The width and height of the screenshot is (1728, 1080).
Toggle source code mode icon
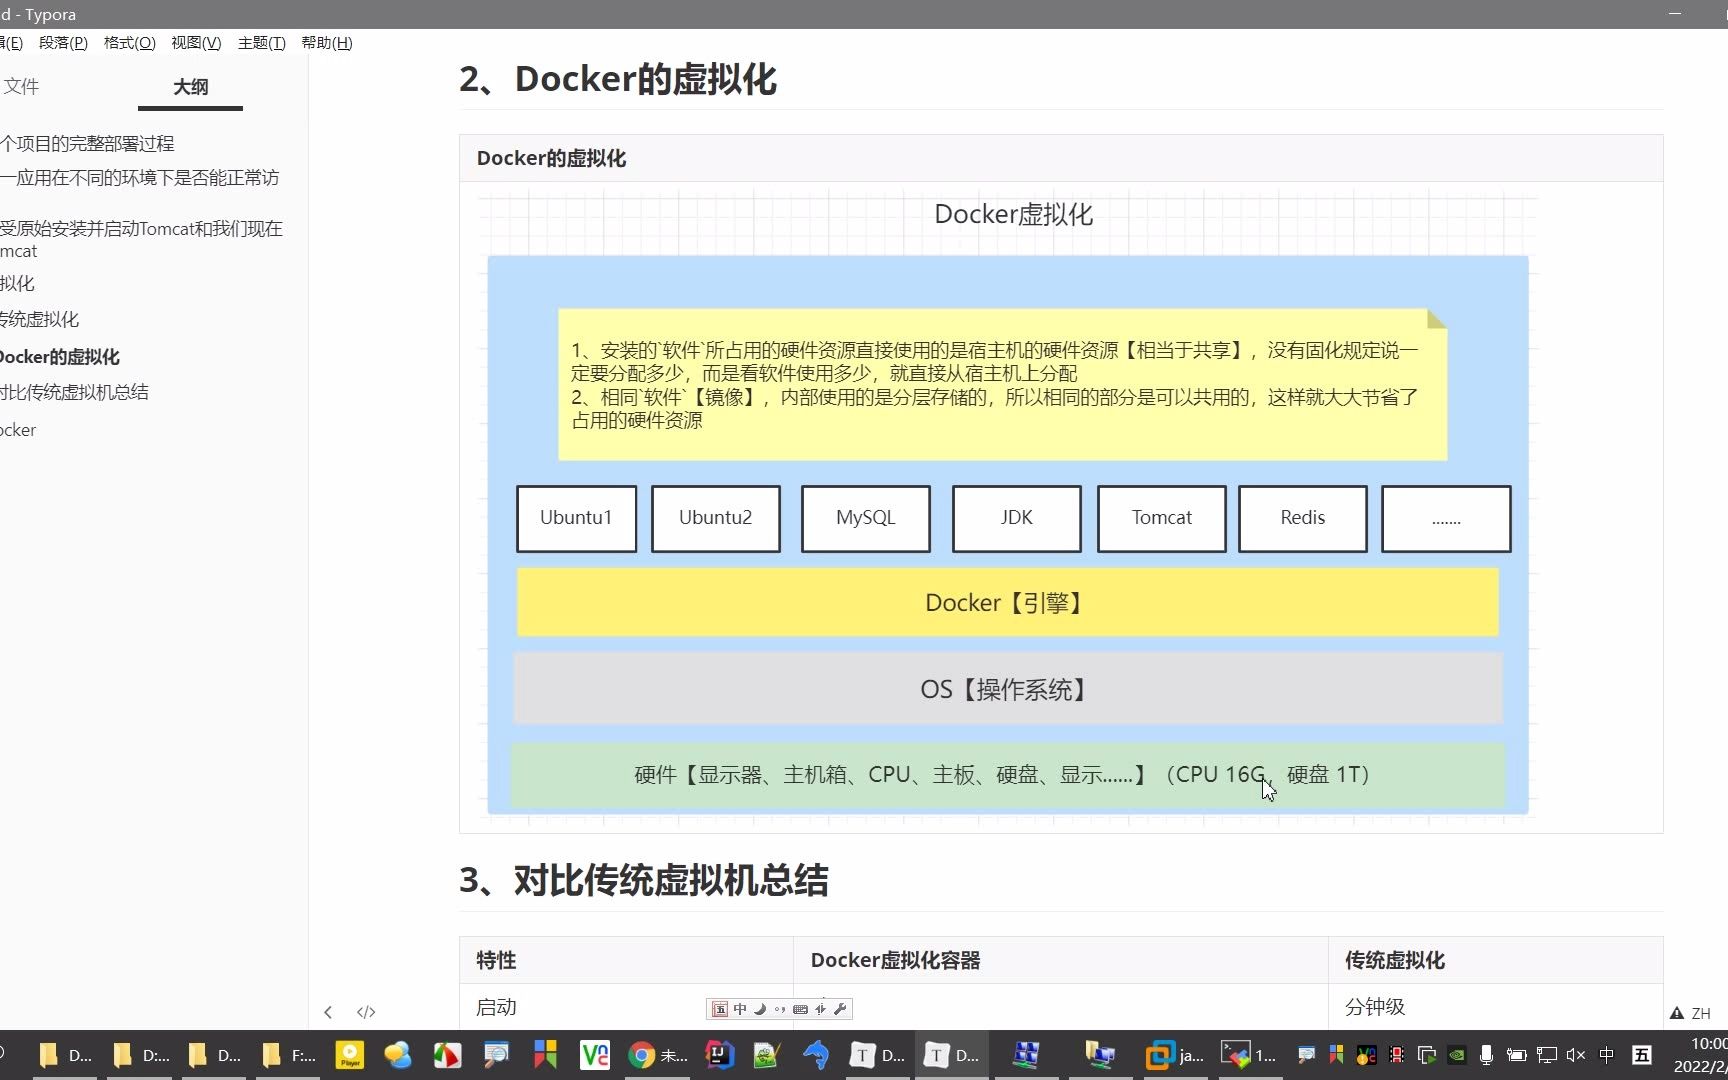click(366, 1012)
